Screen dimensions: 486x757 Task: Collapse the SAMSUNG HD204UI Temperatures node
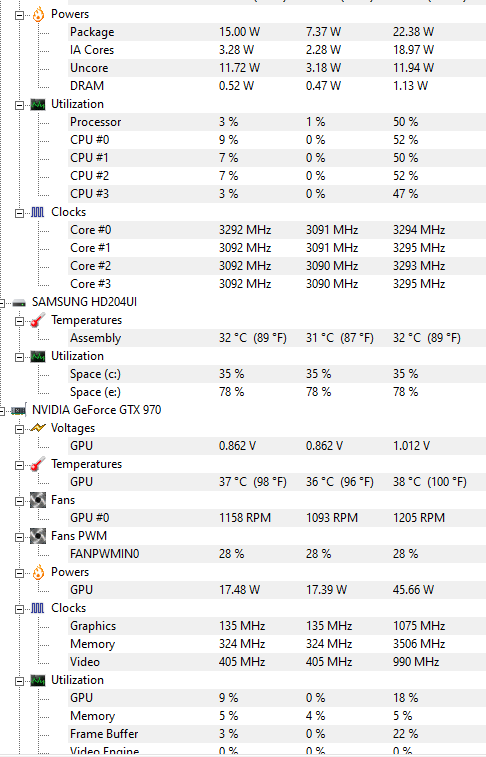19,321
